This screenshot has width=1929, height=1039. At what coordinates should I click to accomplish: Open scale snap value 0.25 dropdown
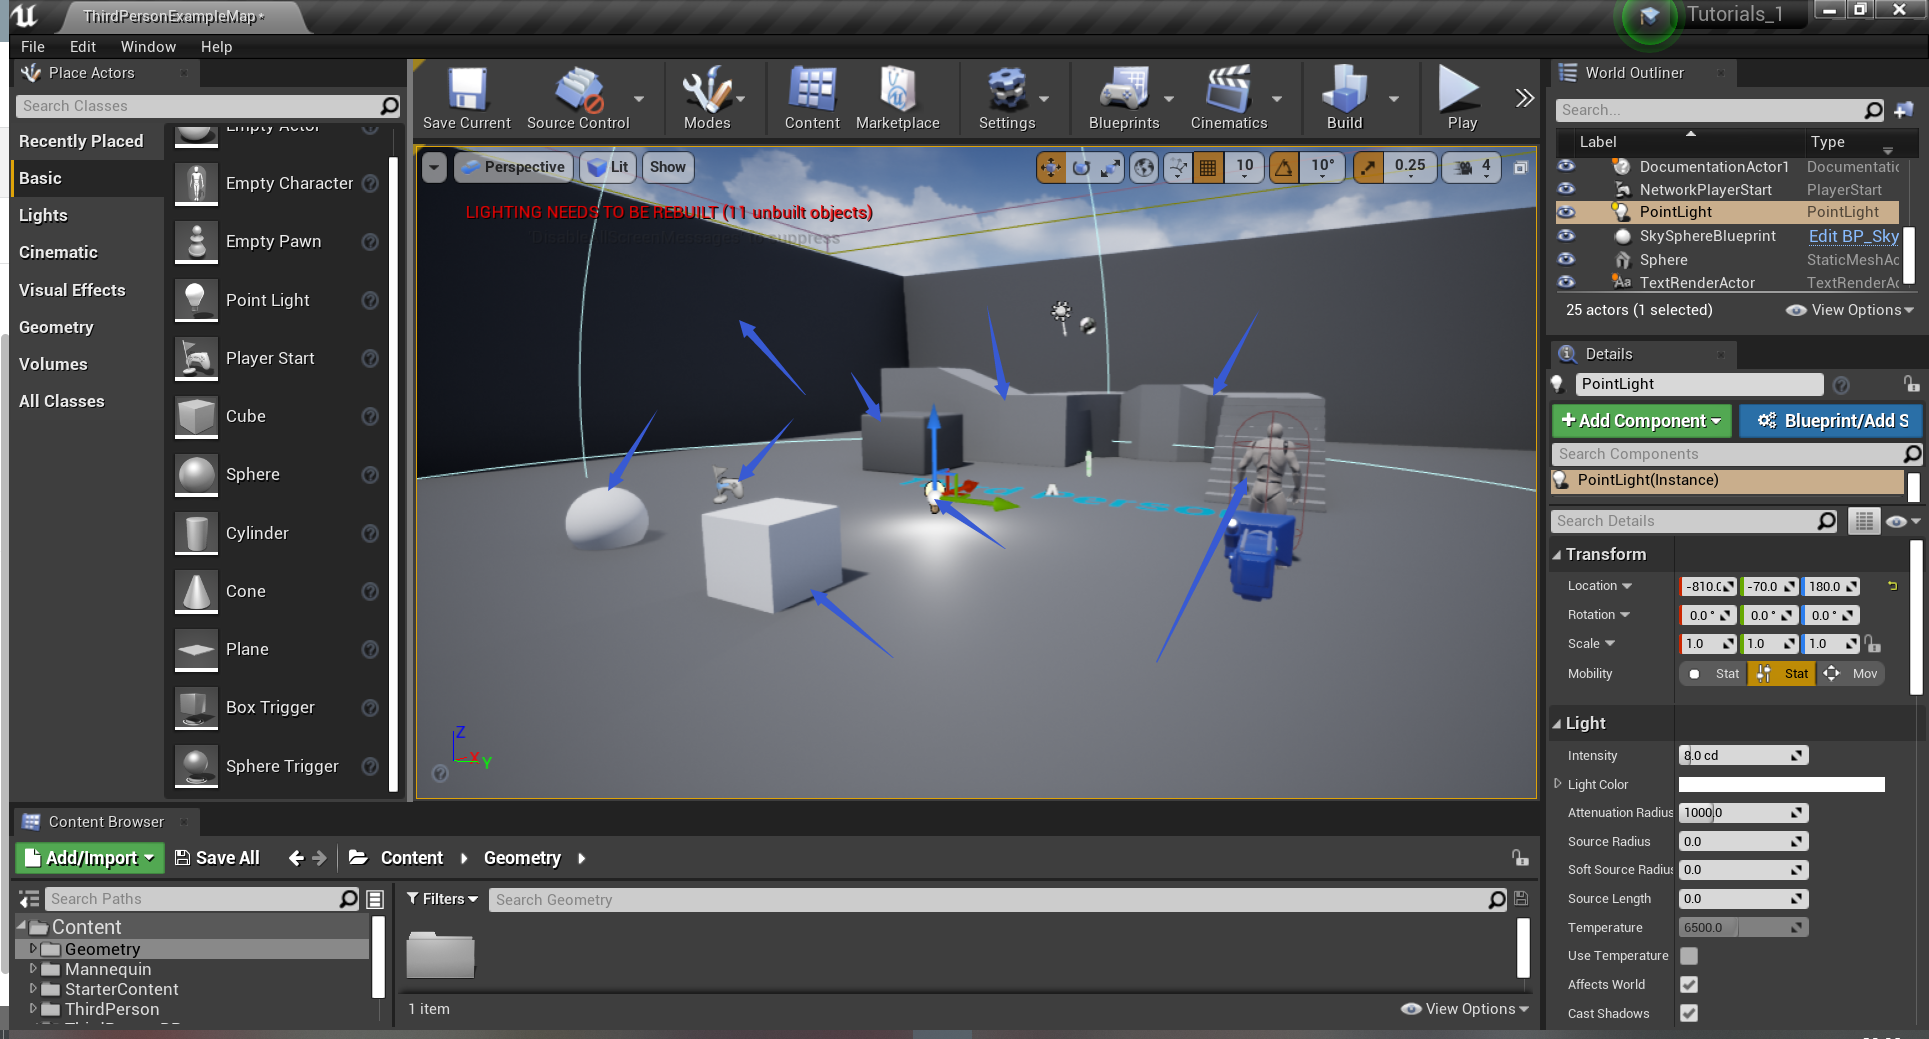tap(1410, 167)
